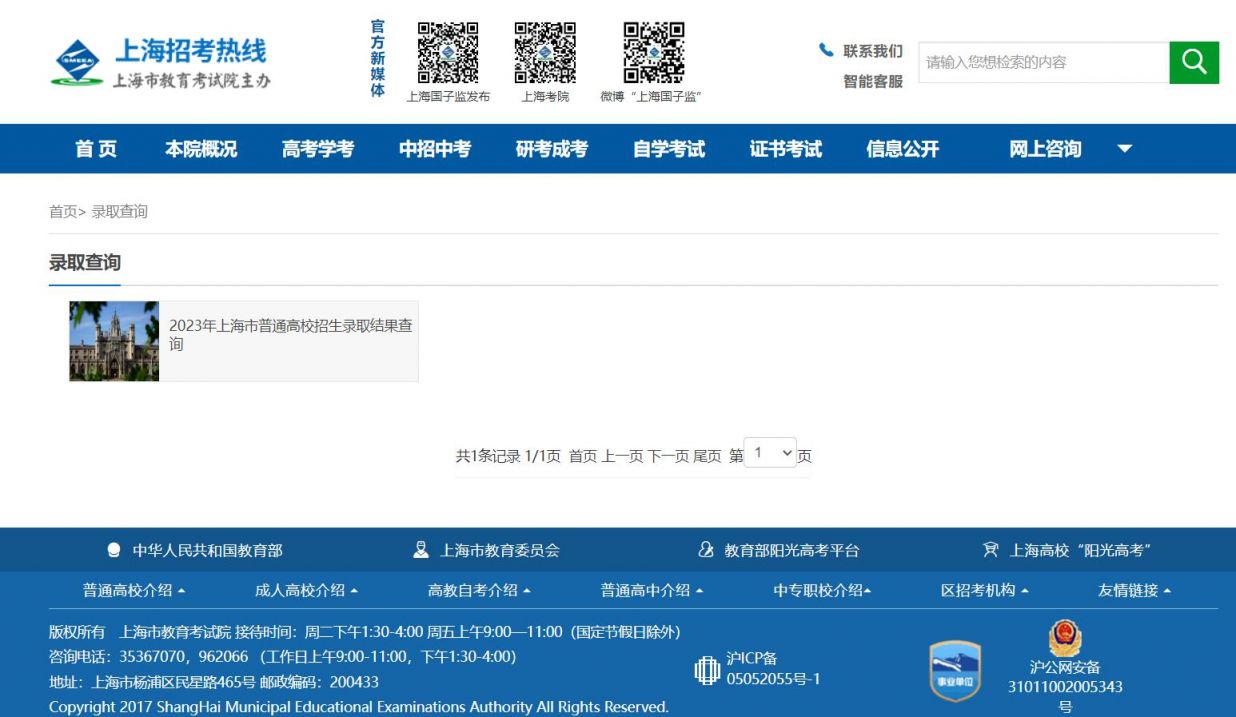
Task: Click pagination 尾页 link
Action: click(x=707, y=456)
